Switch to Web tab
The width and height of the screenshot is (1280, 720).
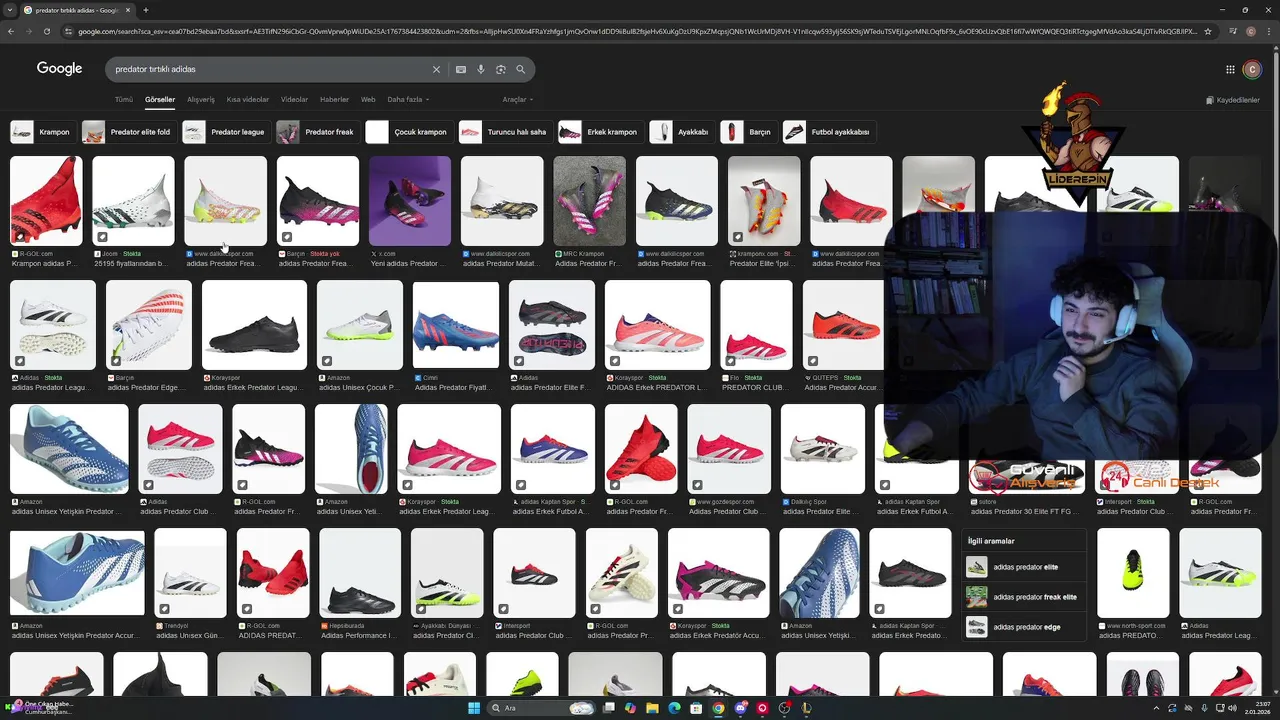(x=368, y=100)
